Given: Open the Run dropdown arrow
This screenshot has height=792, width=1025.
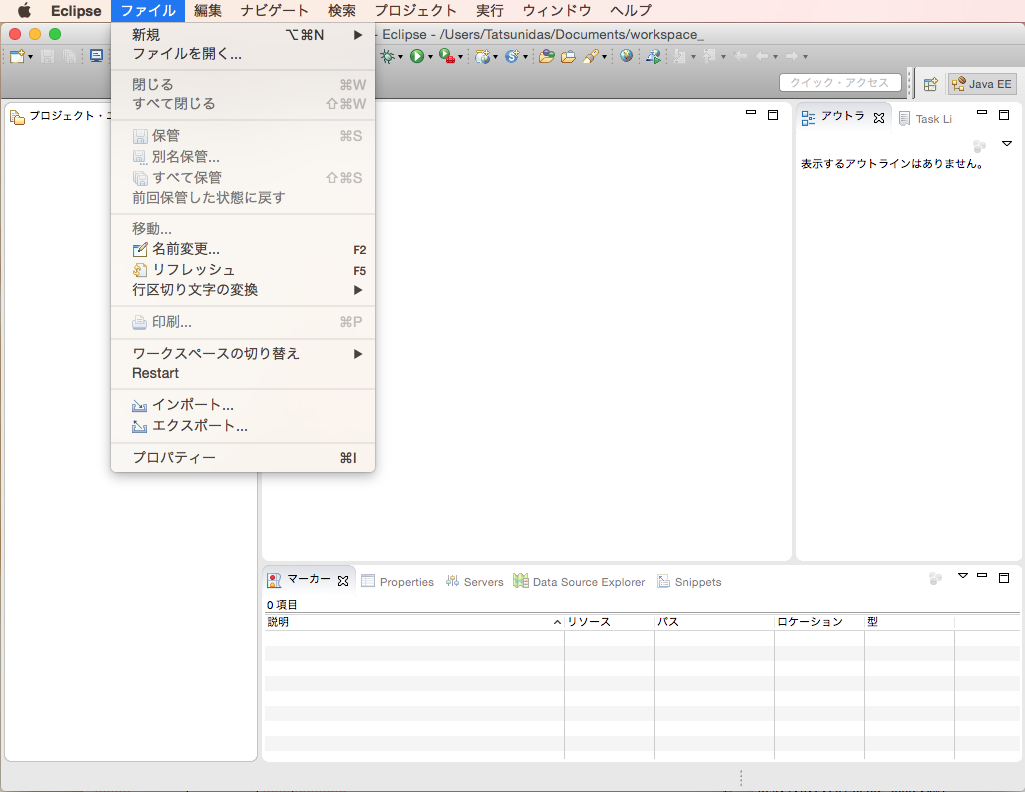Looking at the screenshot, I should [x=430, y=57].
